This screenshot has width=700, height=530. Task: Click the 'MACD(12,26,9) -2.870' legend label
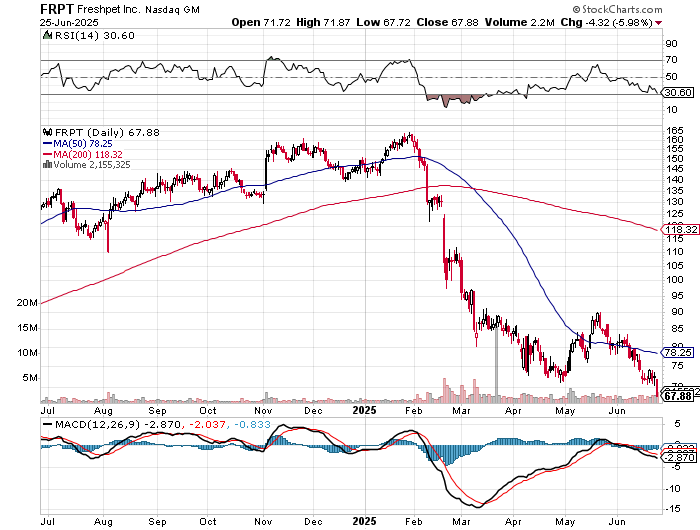tap(117, 424)
